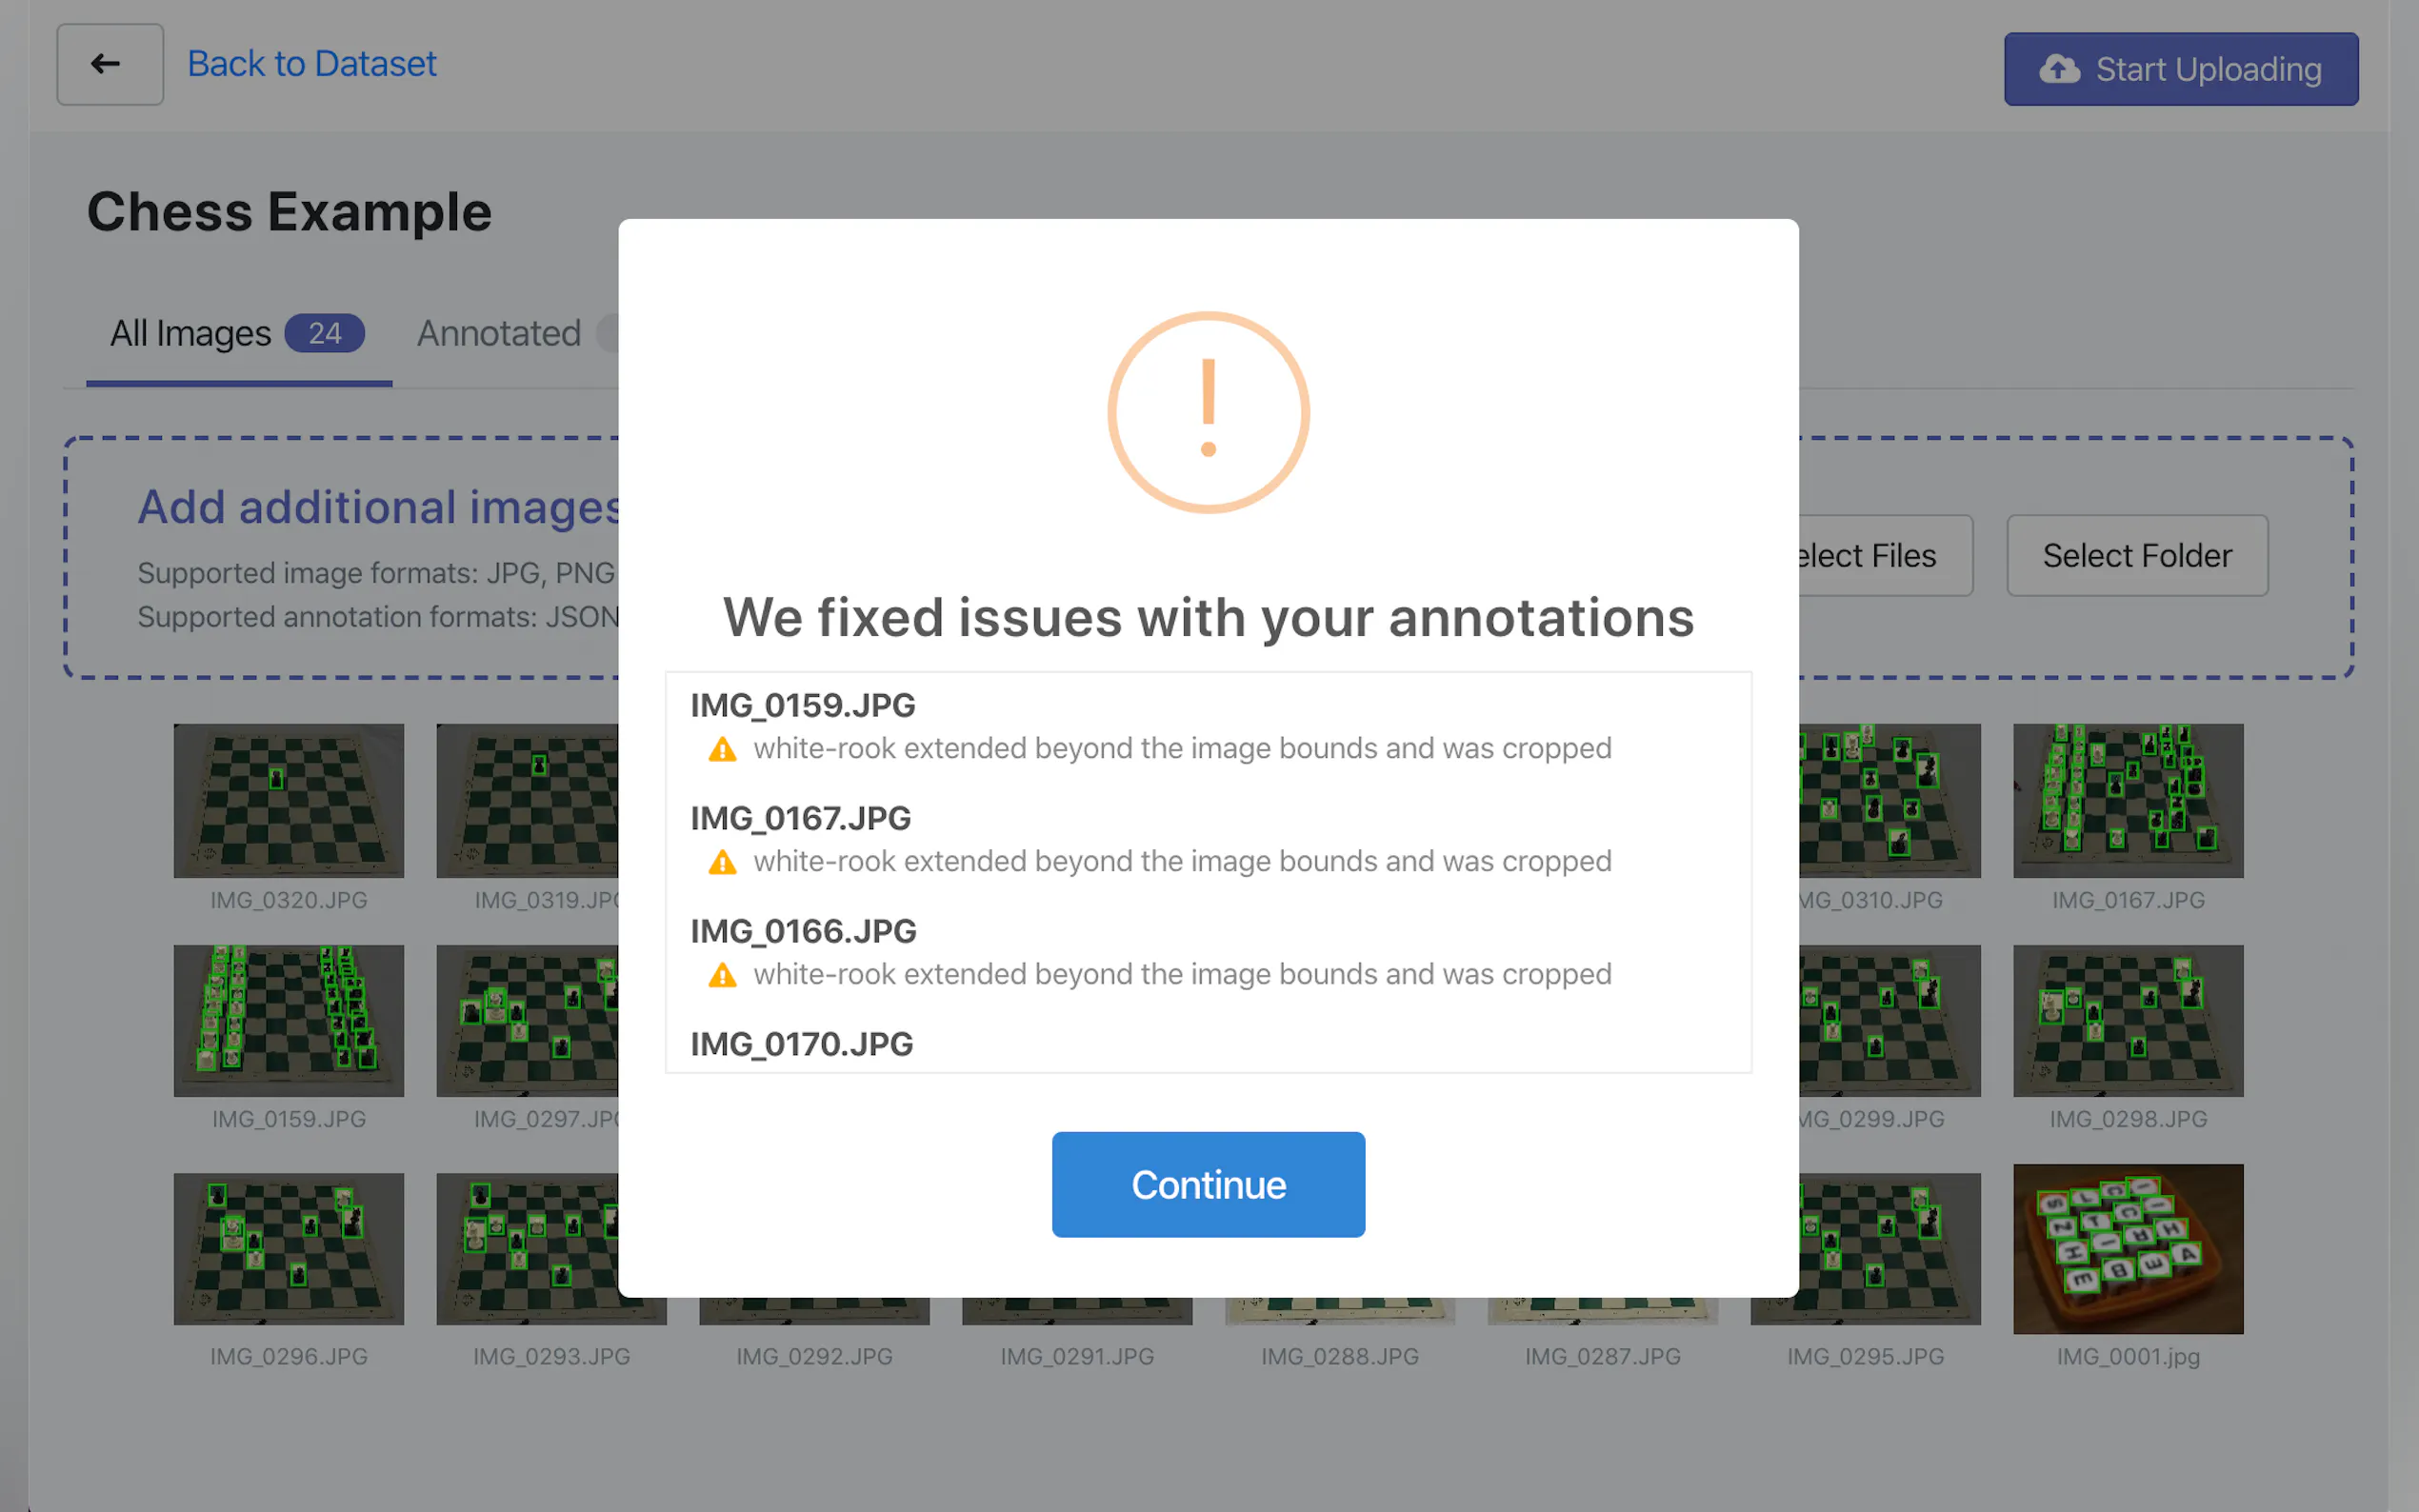Click the 24 image count badge
This screenshot has width=2419, height=1512.
324,334
